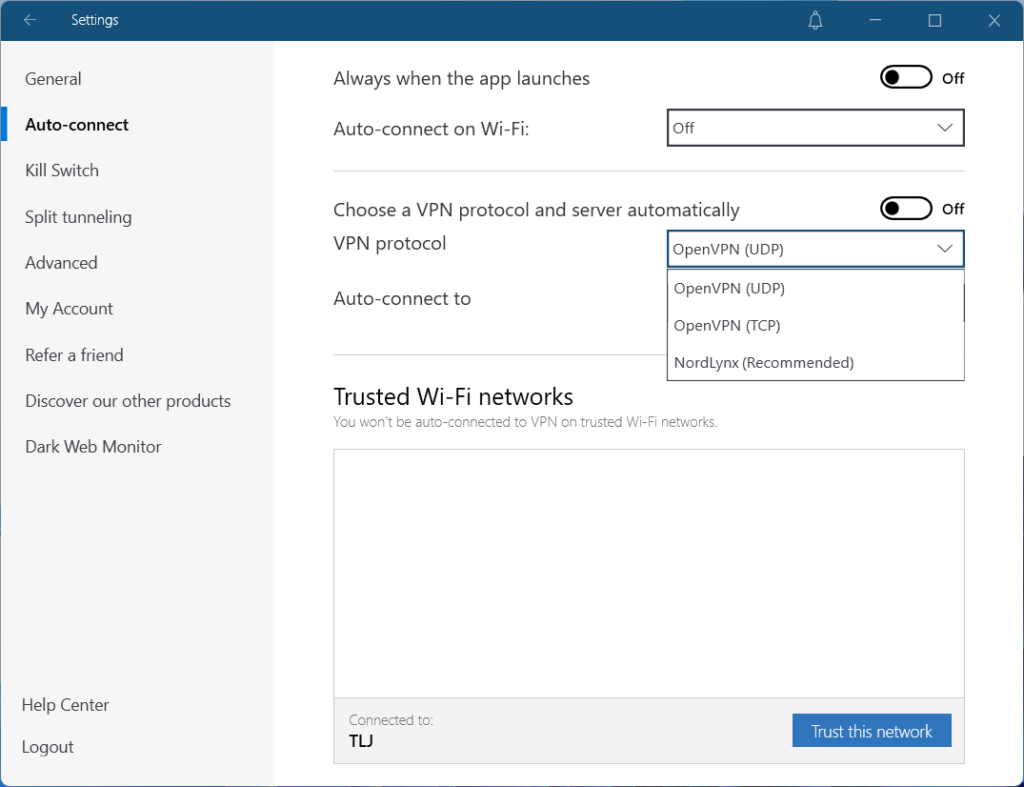The image size is (1024, 787).
Task: Choose NordLynx (Recommended) protocol option
Action: (x=764, y=362)
